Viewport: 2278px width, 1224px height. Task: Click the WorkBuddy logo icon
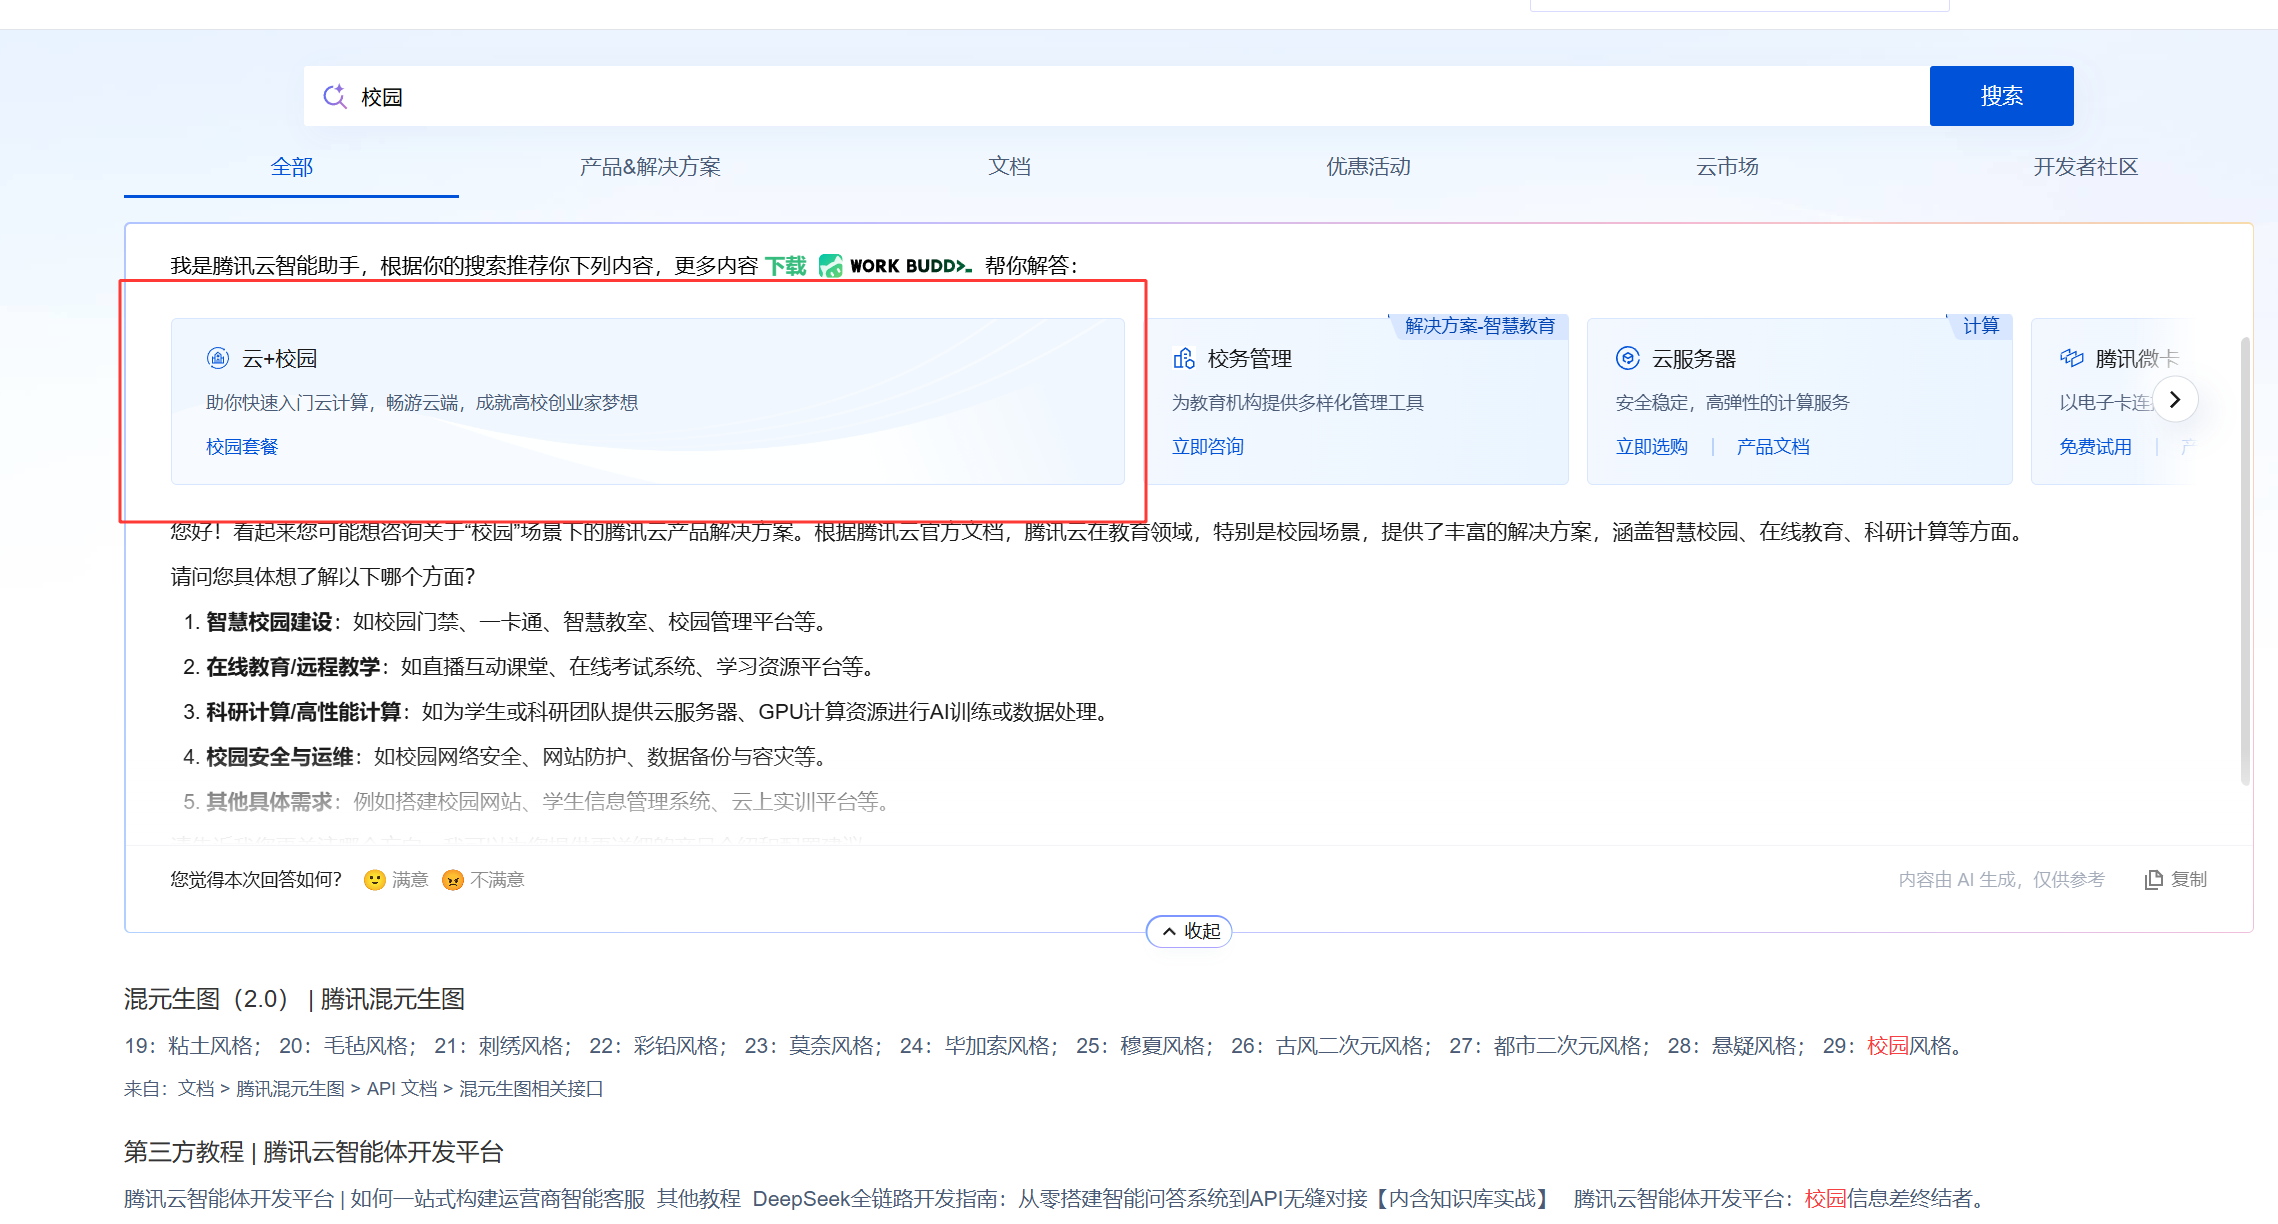831,266
